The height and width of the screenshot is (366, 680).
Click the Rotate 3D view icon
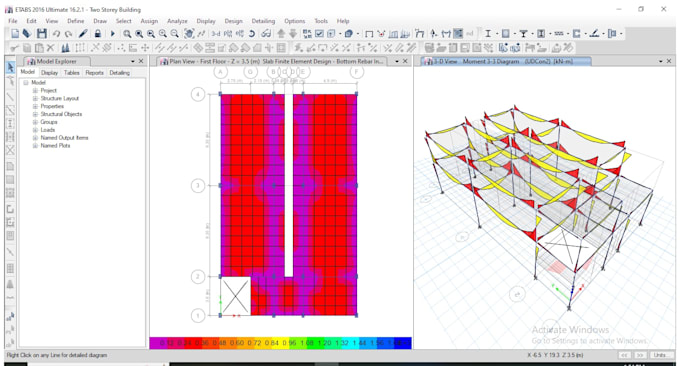coord(252,34)
